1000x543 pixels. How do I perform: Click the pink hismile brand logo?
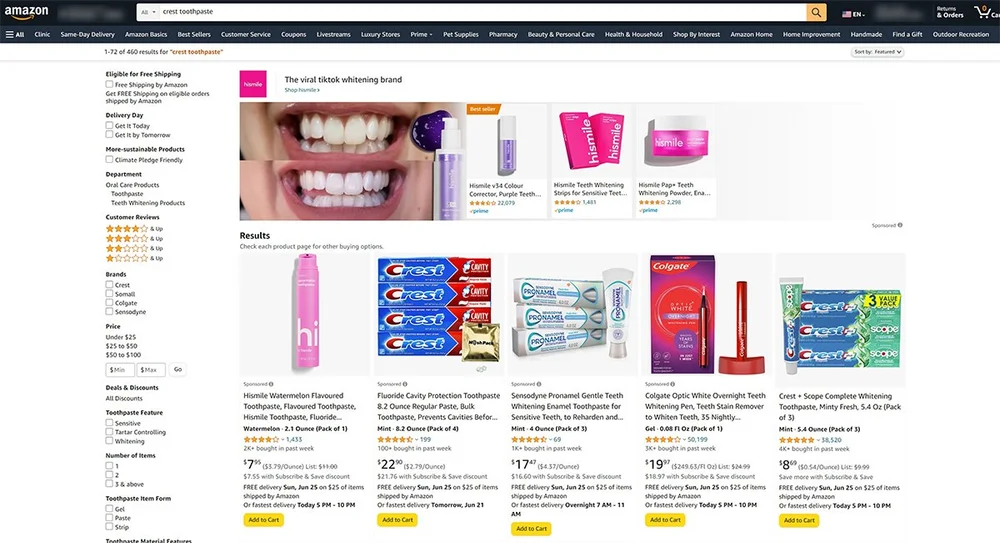[253, 84]
